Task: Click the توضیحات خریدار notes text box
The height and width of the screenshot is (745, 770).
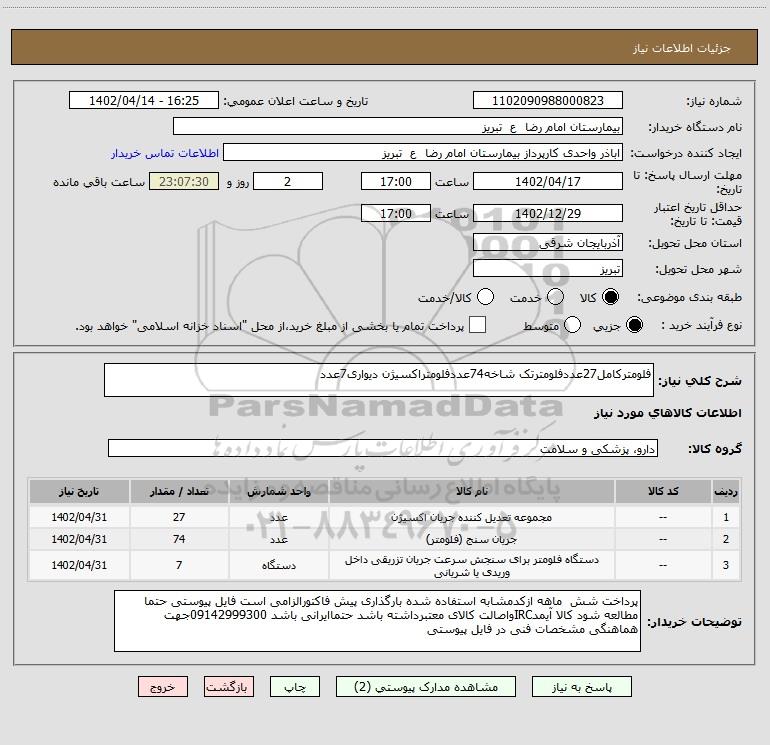Action: 377,621
